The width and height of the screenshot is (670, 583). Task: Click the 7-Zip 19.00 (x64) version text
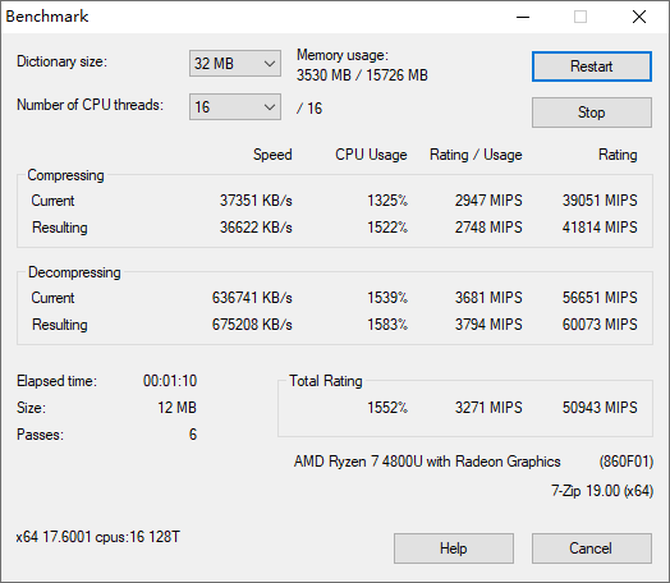click(x=602, y=490)
